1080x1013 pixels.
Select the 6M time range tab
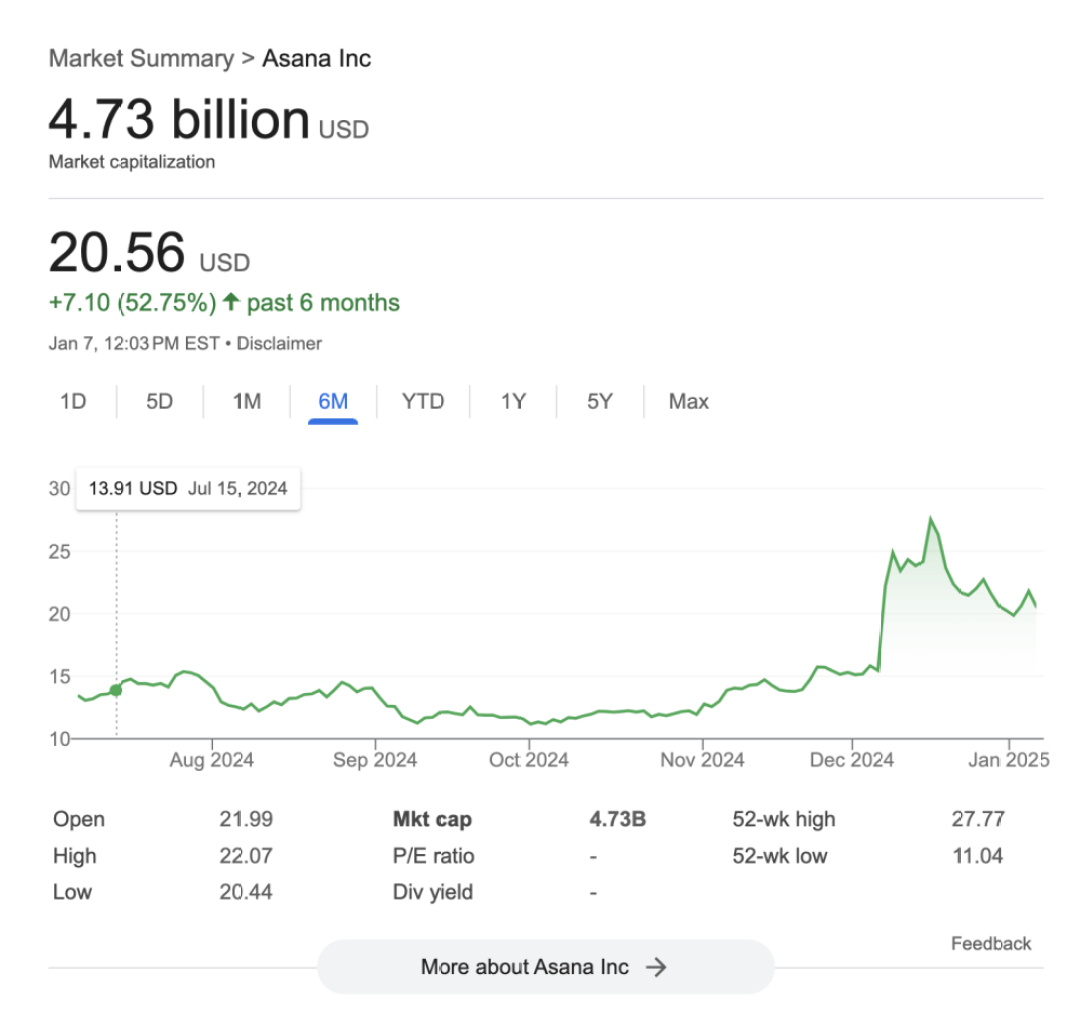click(333, 401)
